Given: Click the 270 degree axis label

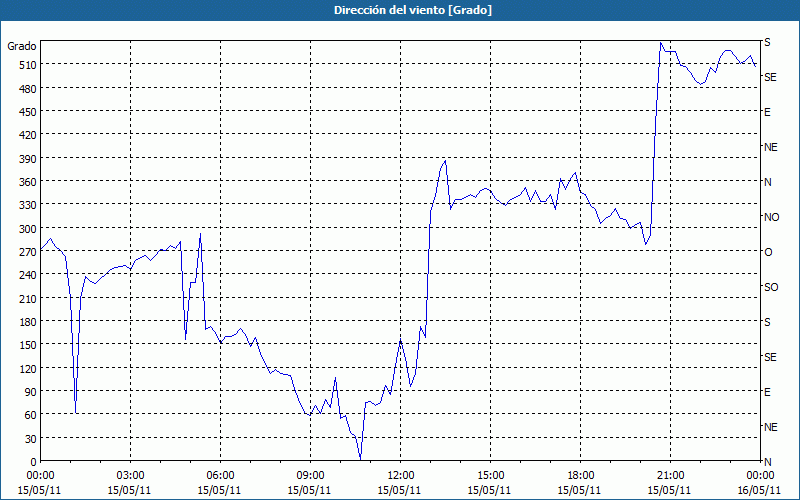Looking at the screenshot, I should 29,252.
